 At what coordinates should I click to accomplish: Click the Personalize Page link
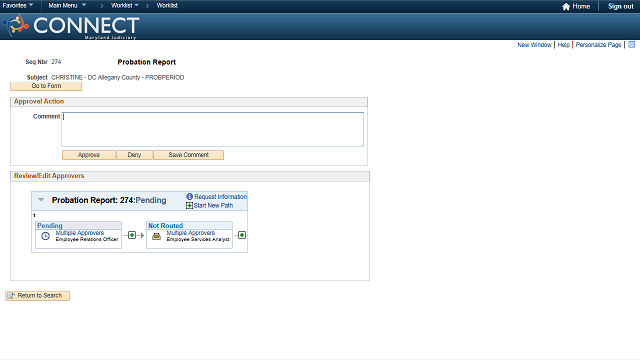(598, 44)
